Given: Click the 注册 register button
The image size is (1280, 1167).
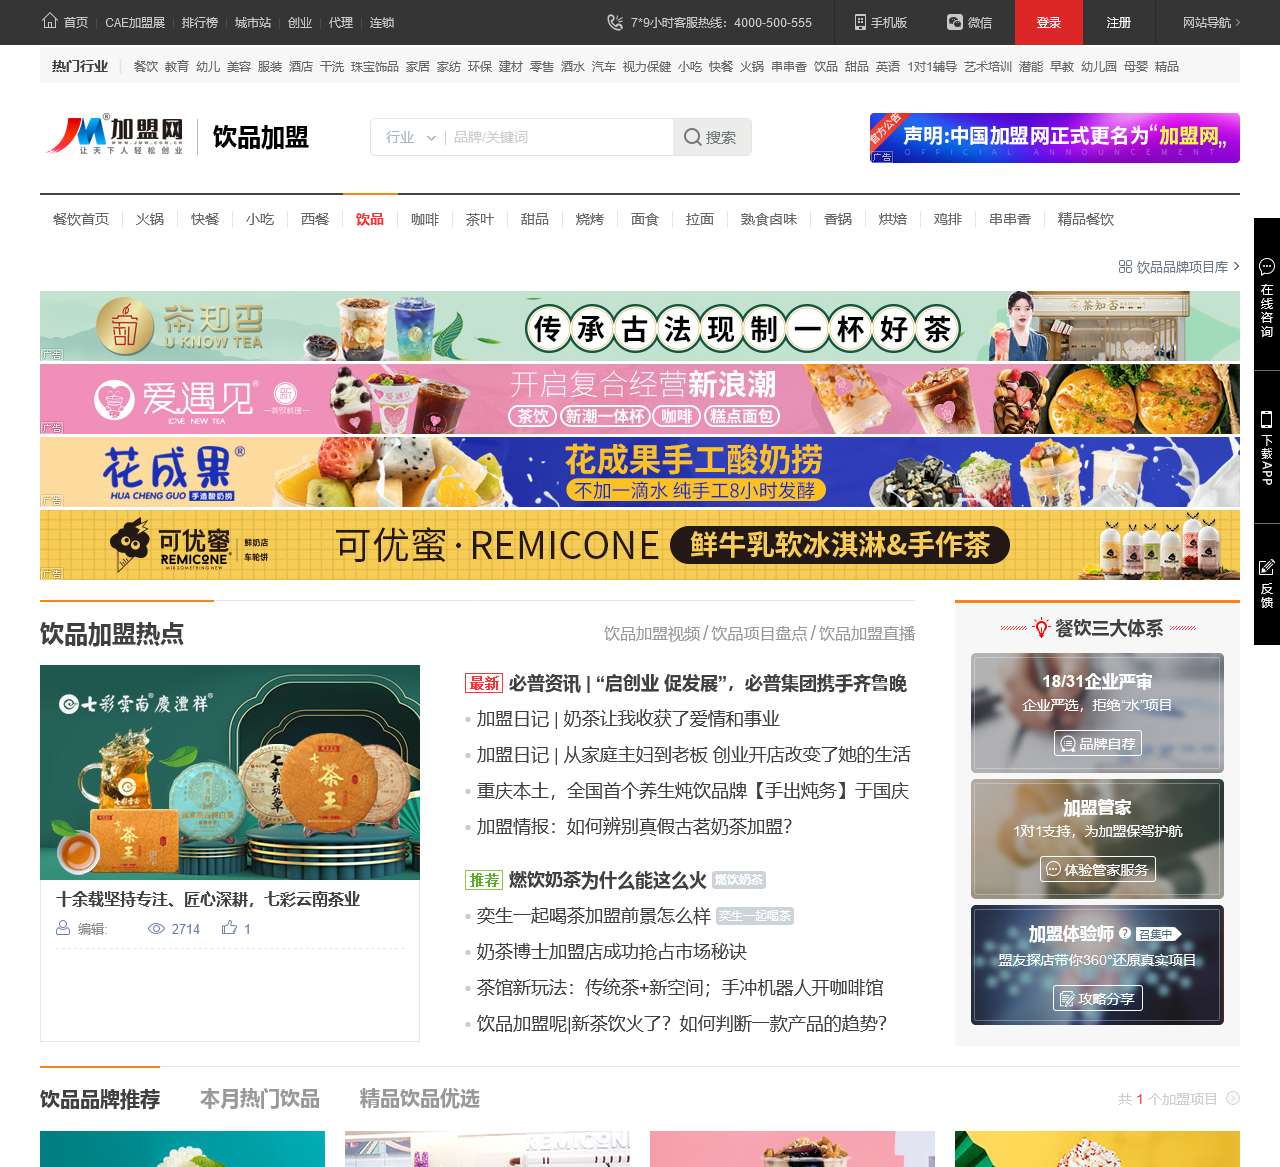Looking at the screenshot, I should [1119, 22].
